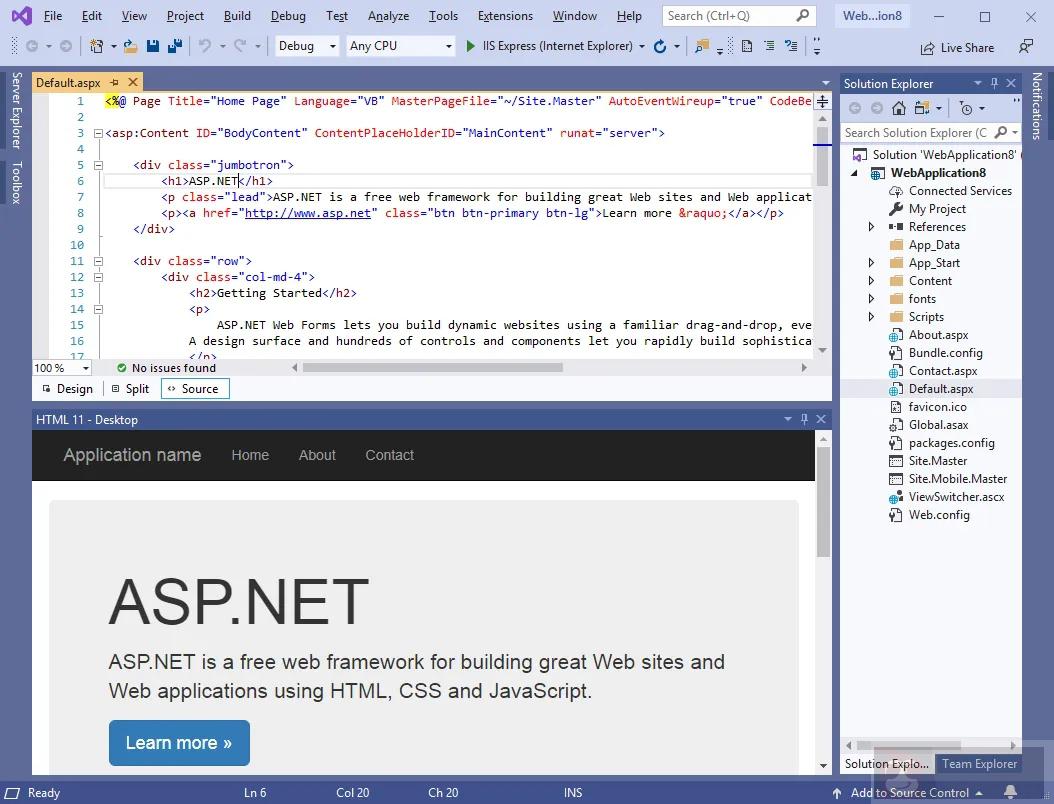Open Notifications from the status bar bell
Viewport: 1054px width, 804px height.
[x=1008, y=792]
